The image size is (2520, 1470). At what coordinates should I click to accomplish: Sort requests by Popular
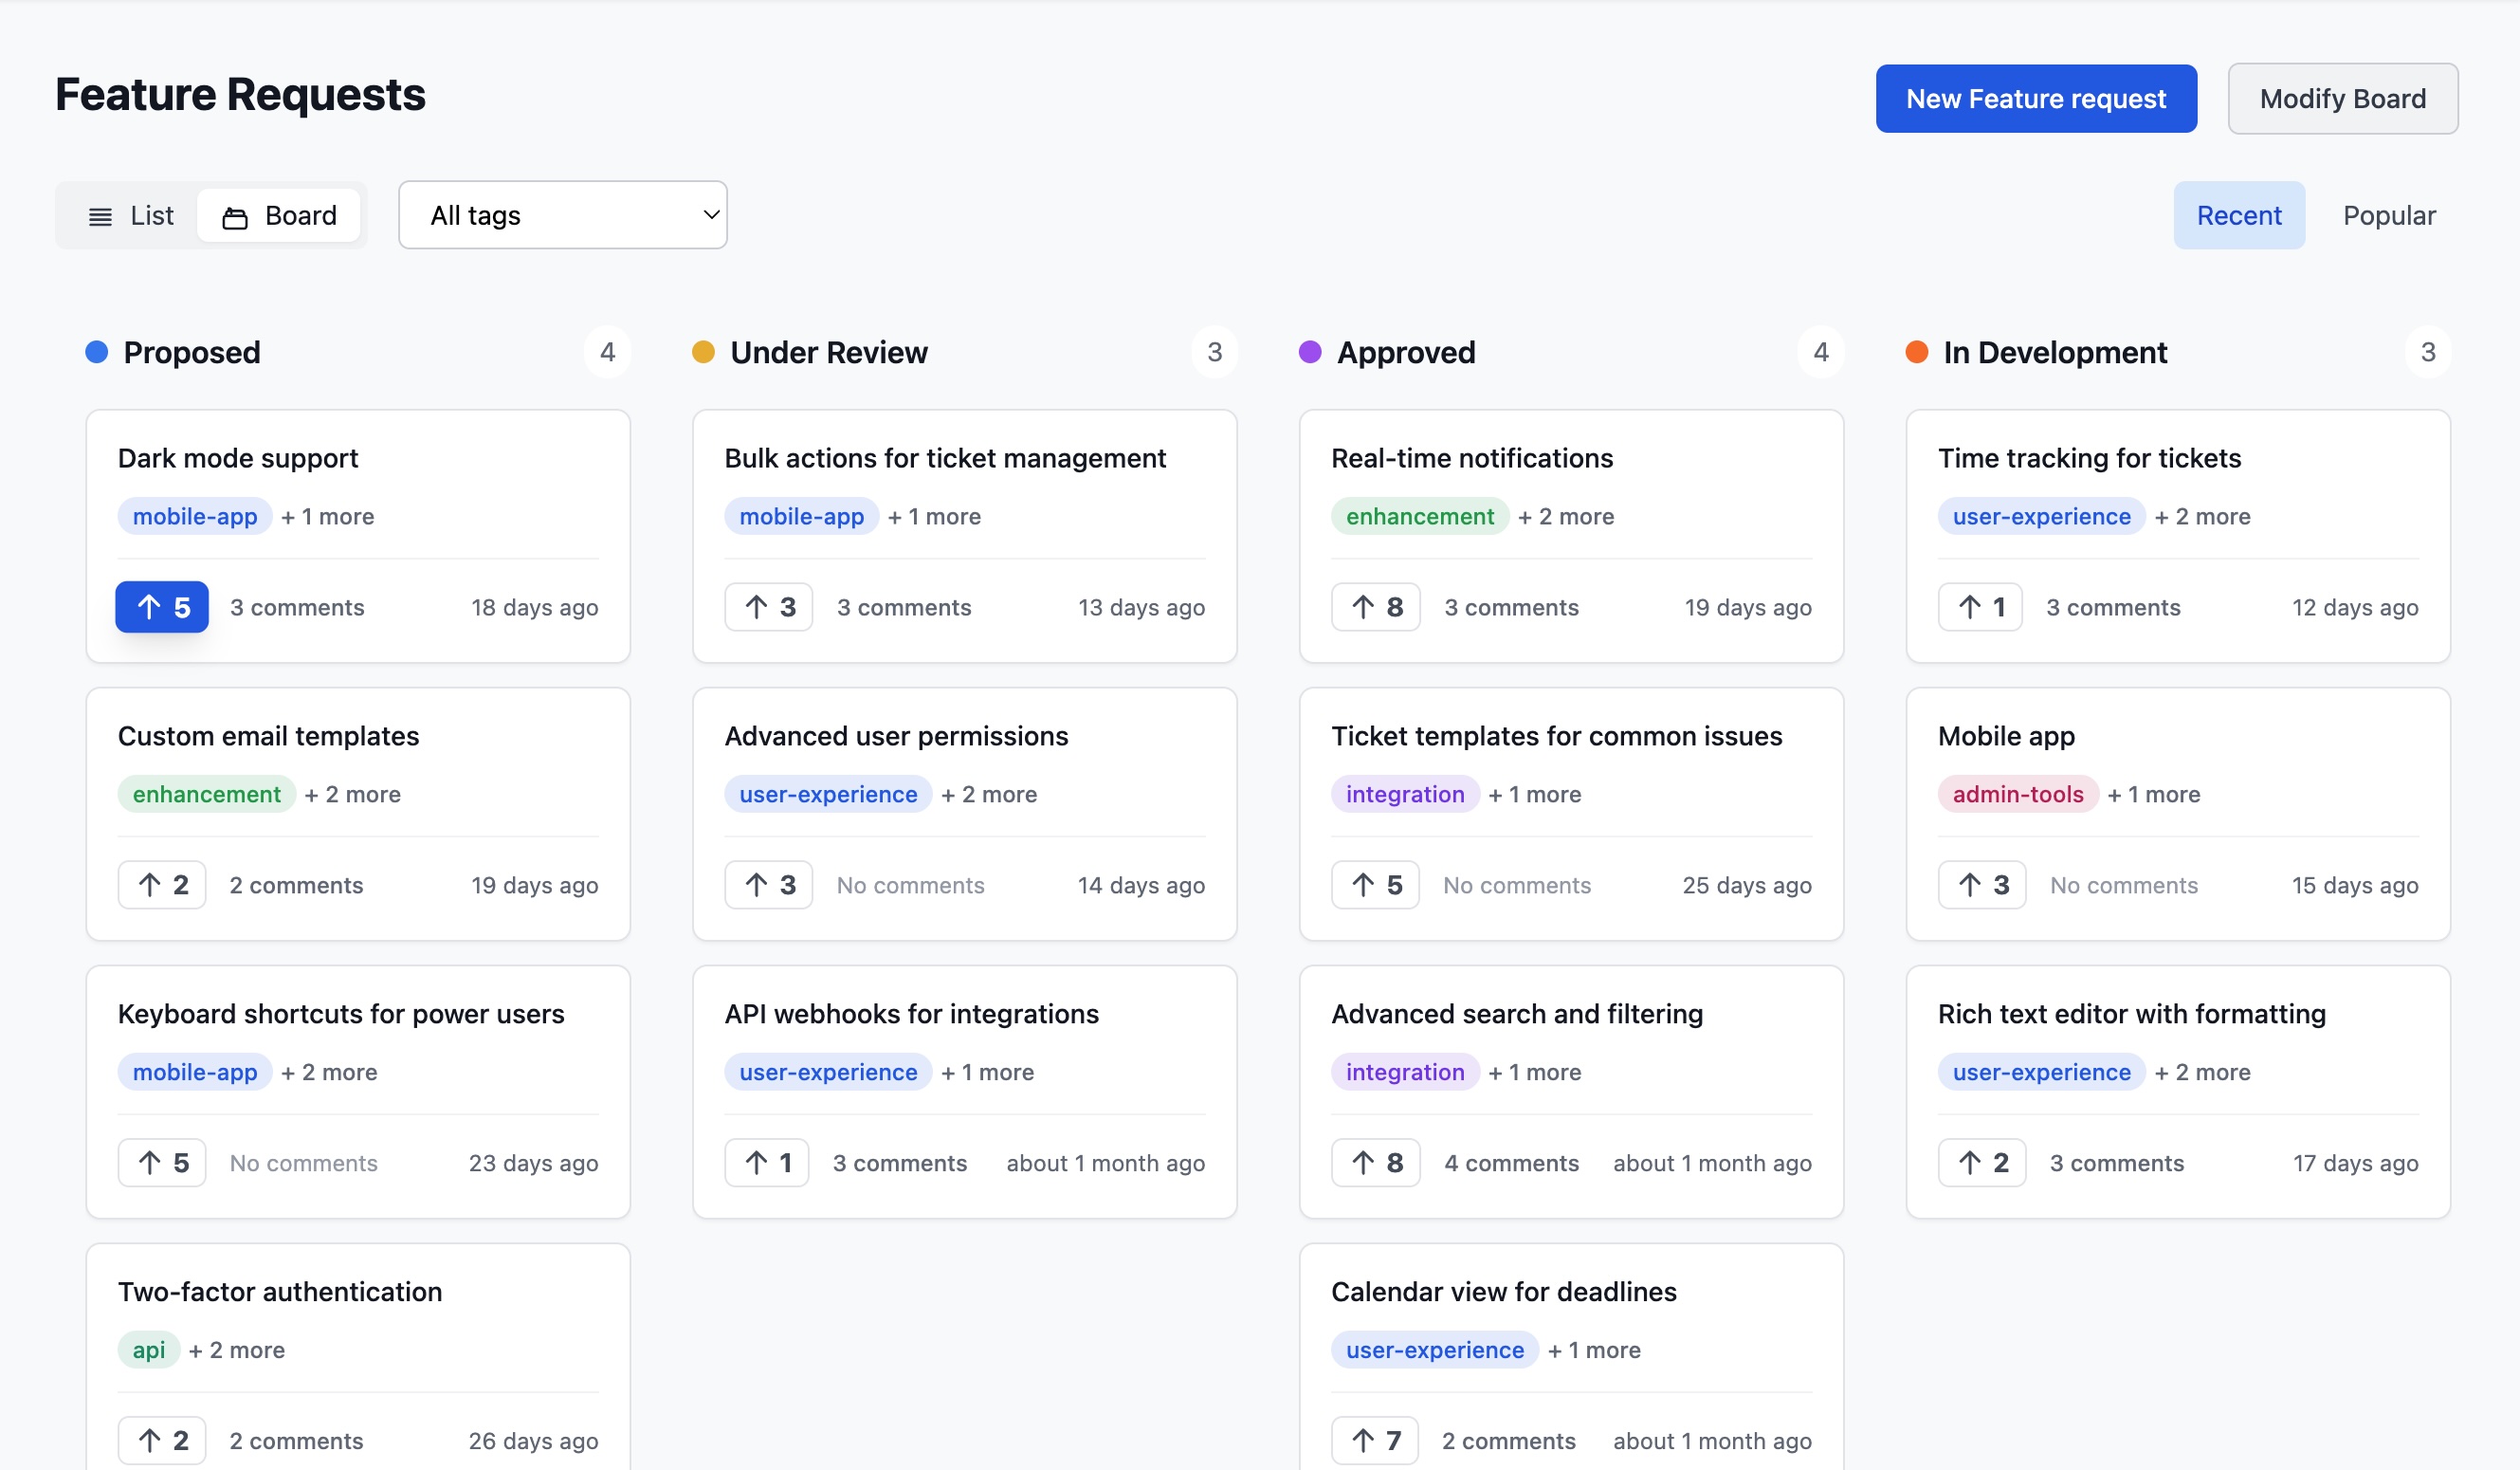pyautogui.click(x=2389, y=215)
